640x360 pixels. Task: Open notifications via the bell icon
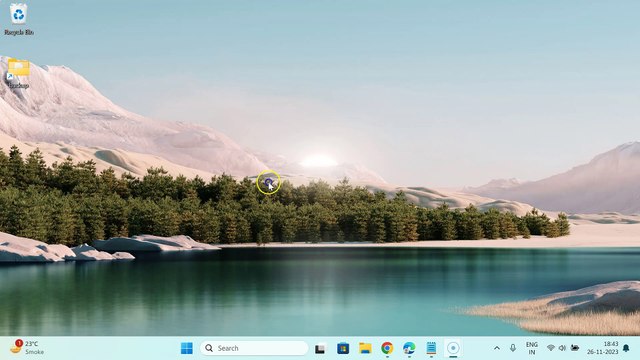[x=626, y=348]
